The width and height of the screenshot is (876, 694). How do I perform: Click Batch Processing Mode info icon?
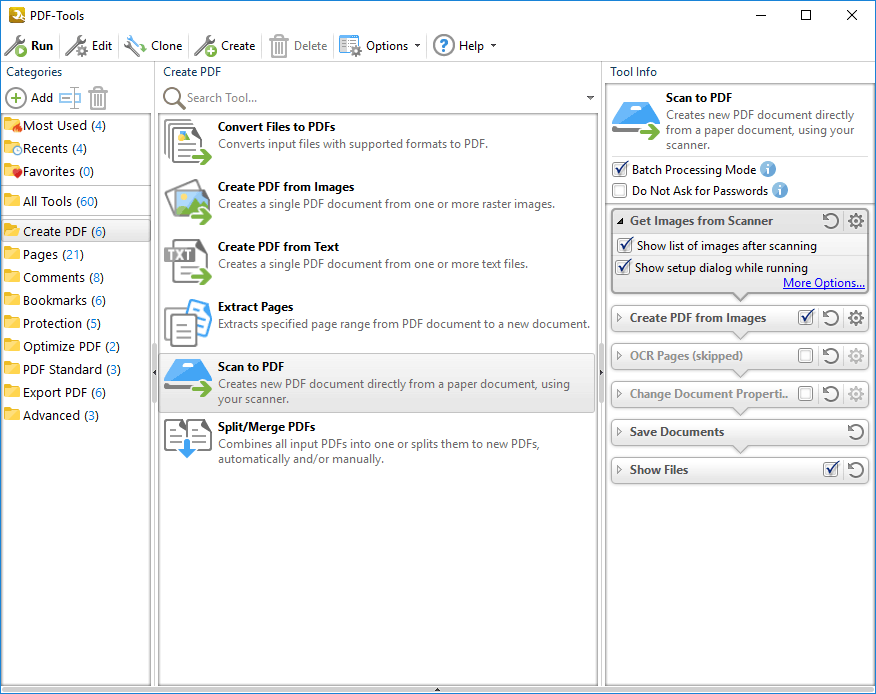coord(768,170)
